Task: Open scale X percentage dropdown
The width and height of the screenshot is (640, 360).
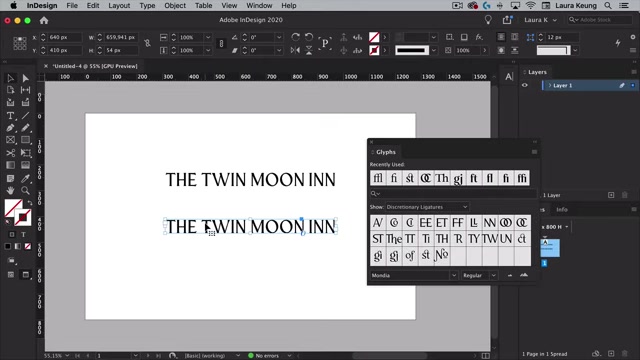Action: pos(208,37)
